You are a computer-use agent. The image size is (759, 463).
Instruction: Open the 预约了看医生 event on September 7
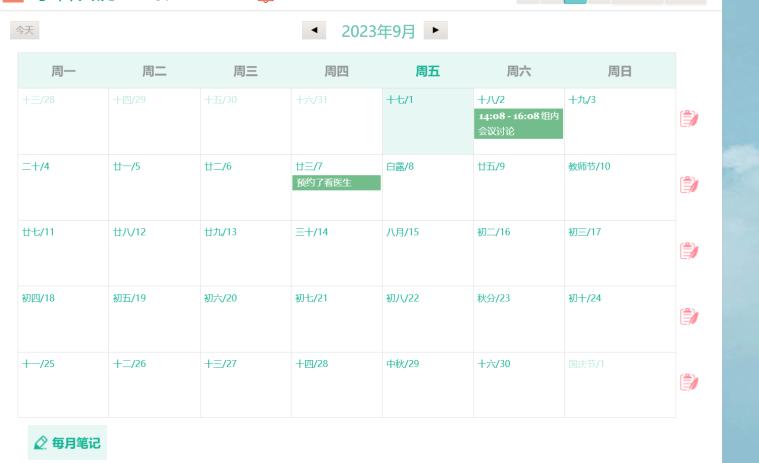pos(336,182)
